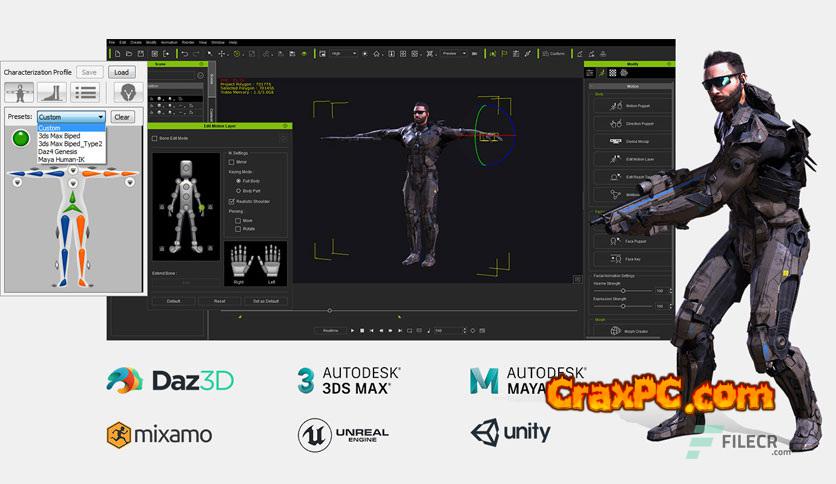This screenshot has width=836, height=484.
Task: Select the Body Part radio button
Action: [x=238, y=189]
